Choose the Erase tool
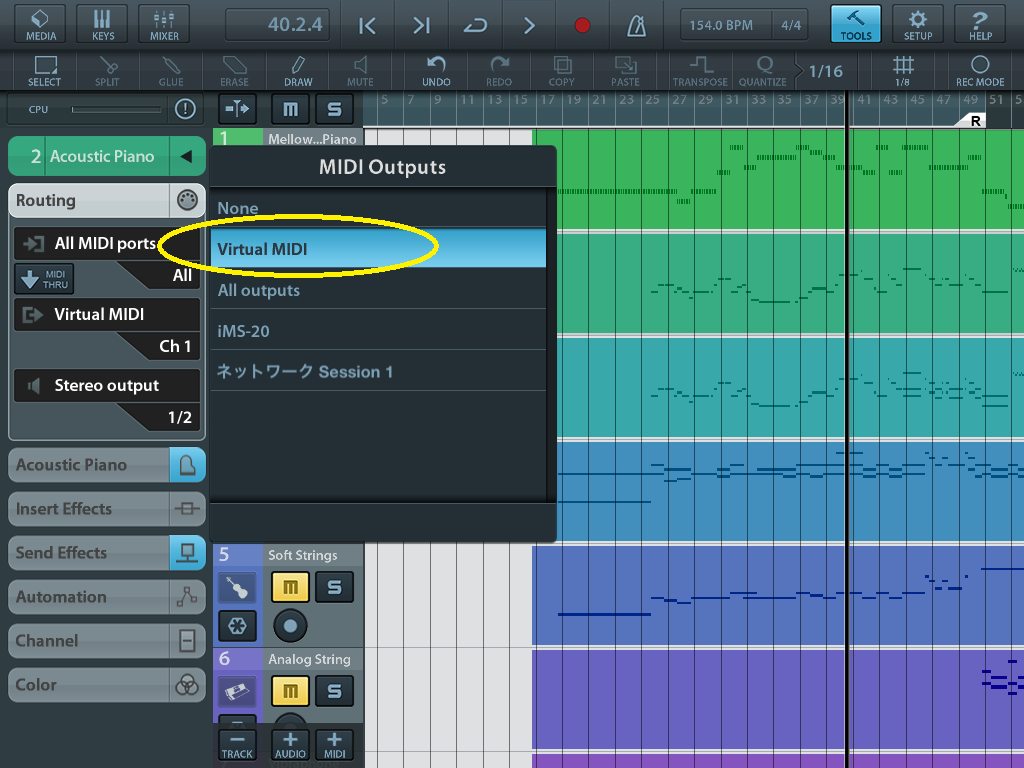The image size is (1024, 768). click(234, 71)
